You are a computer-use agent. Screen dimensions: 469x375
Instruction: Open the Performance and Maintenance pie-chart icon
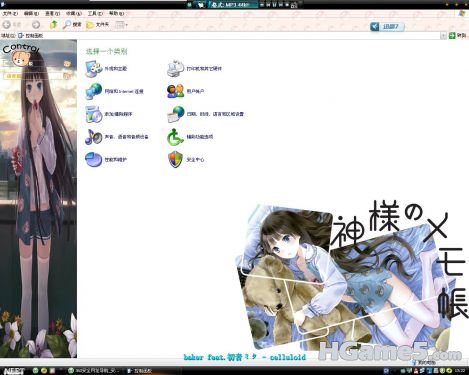(x=94, y=159)
